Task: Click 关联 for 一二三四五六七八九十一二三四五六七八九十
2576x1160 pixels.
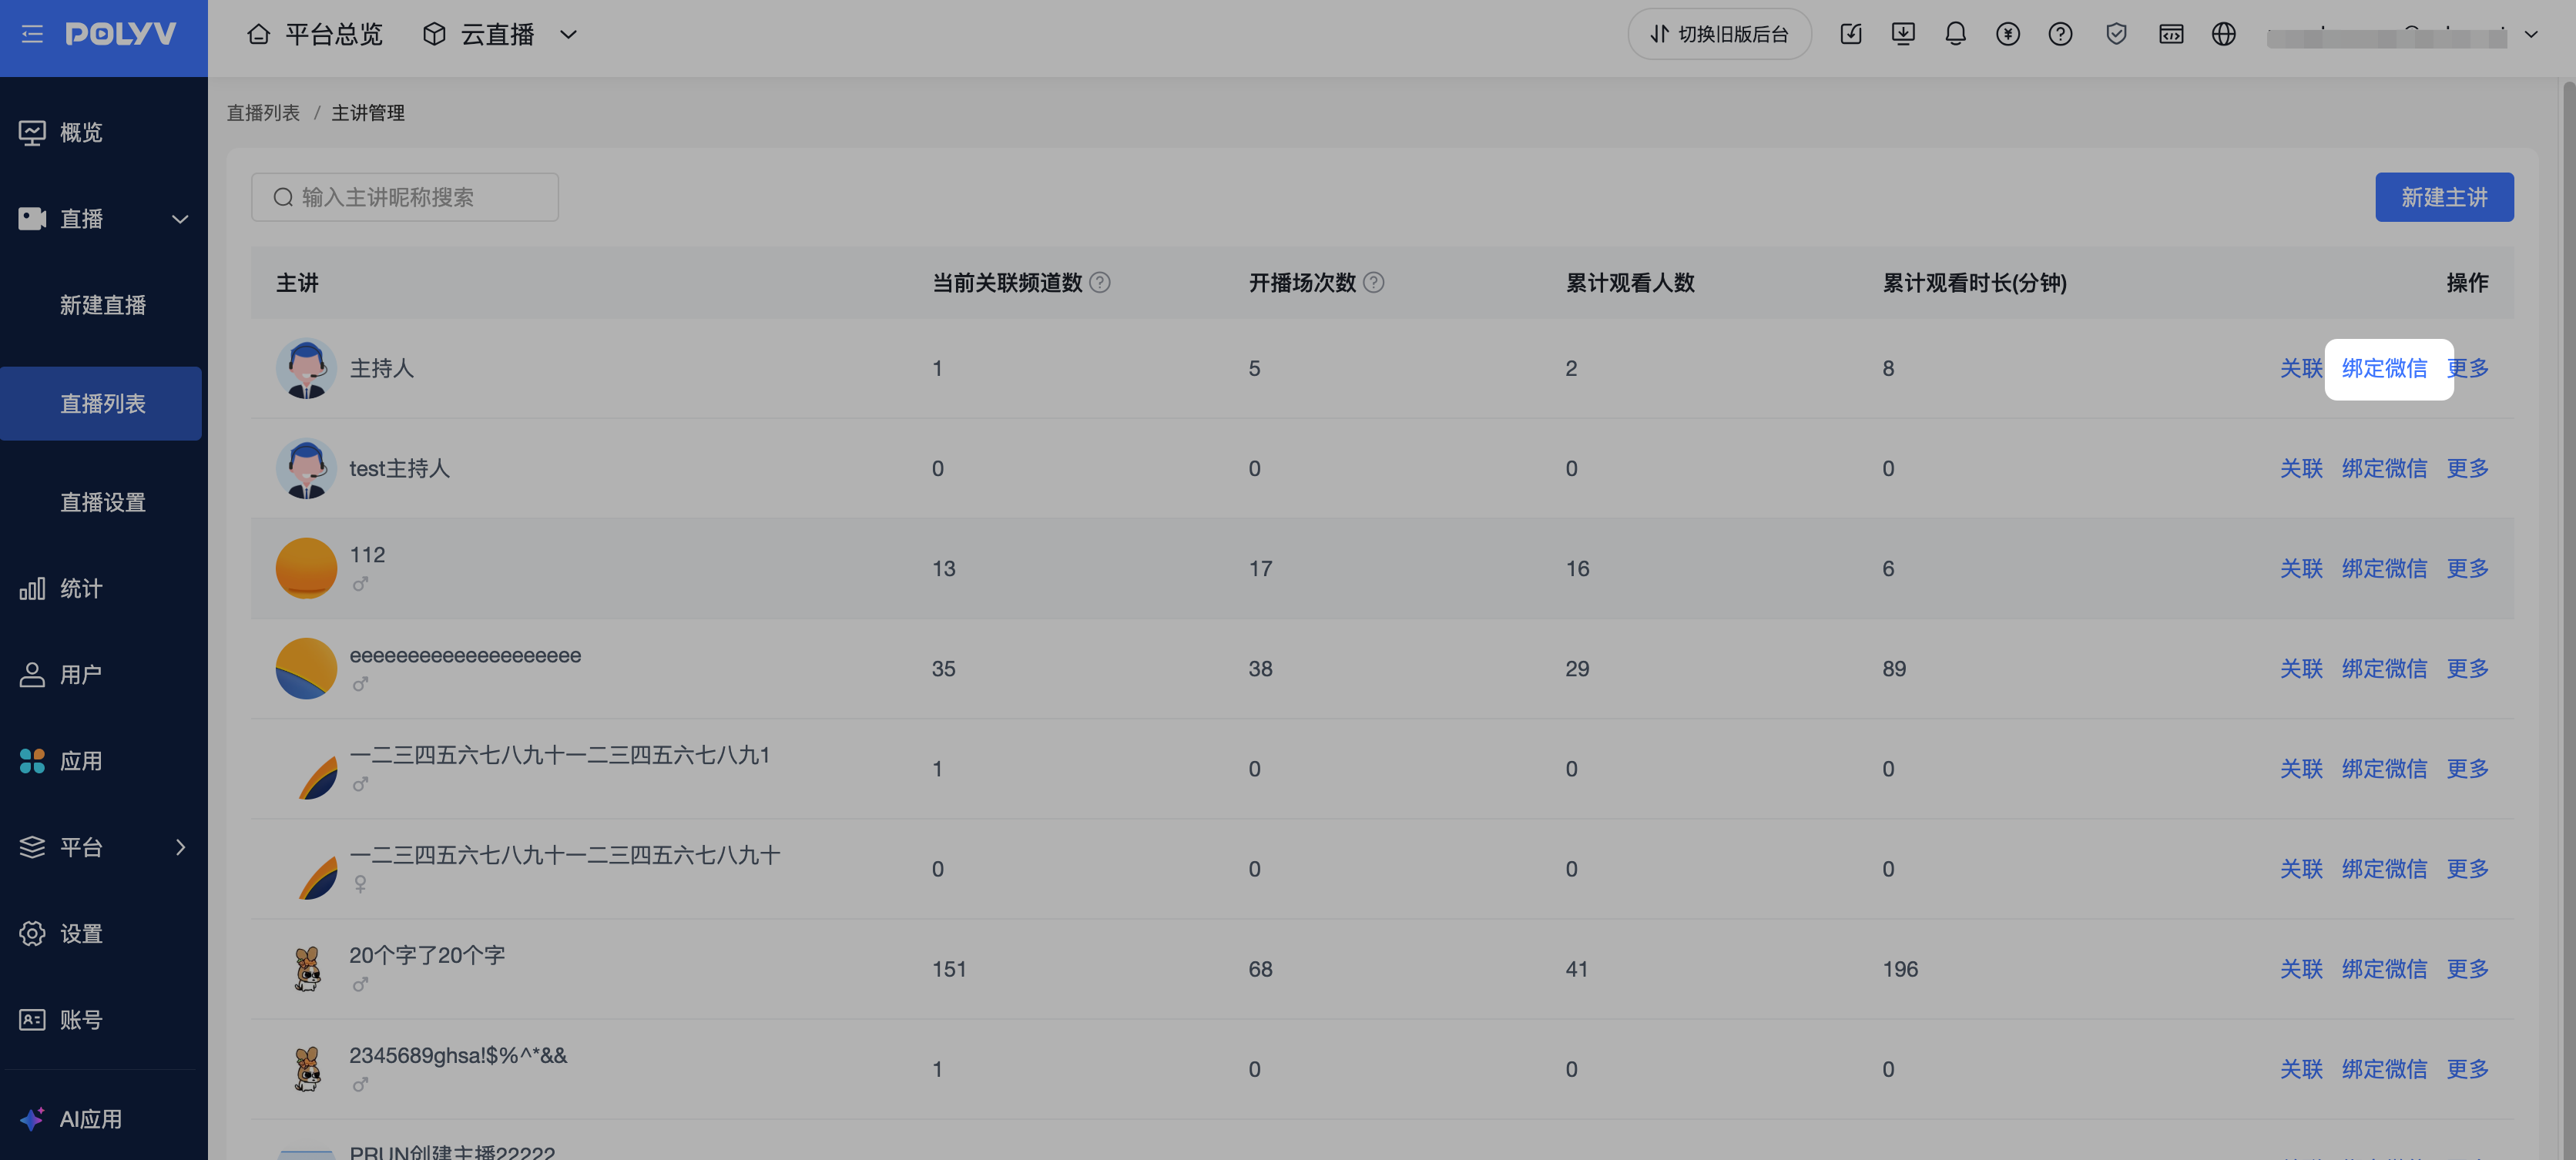Action: (2301, 869)
